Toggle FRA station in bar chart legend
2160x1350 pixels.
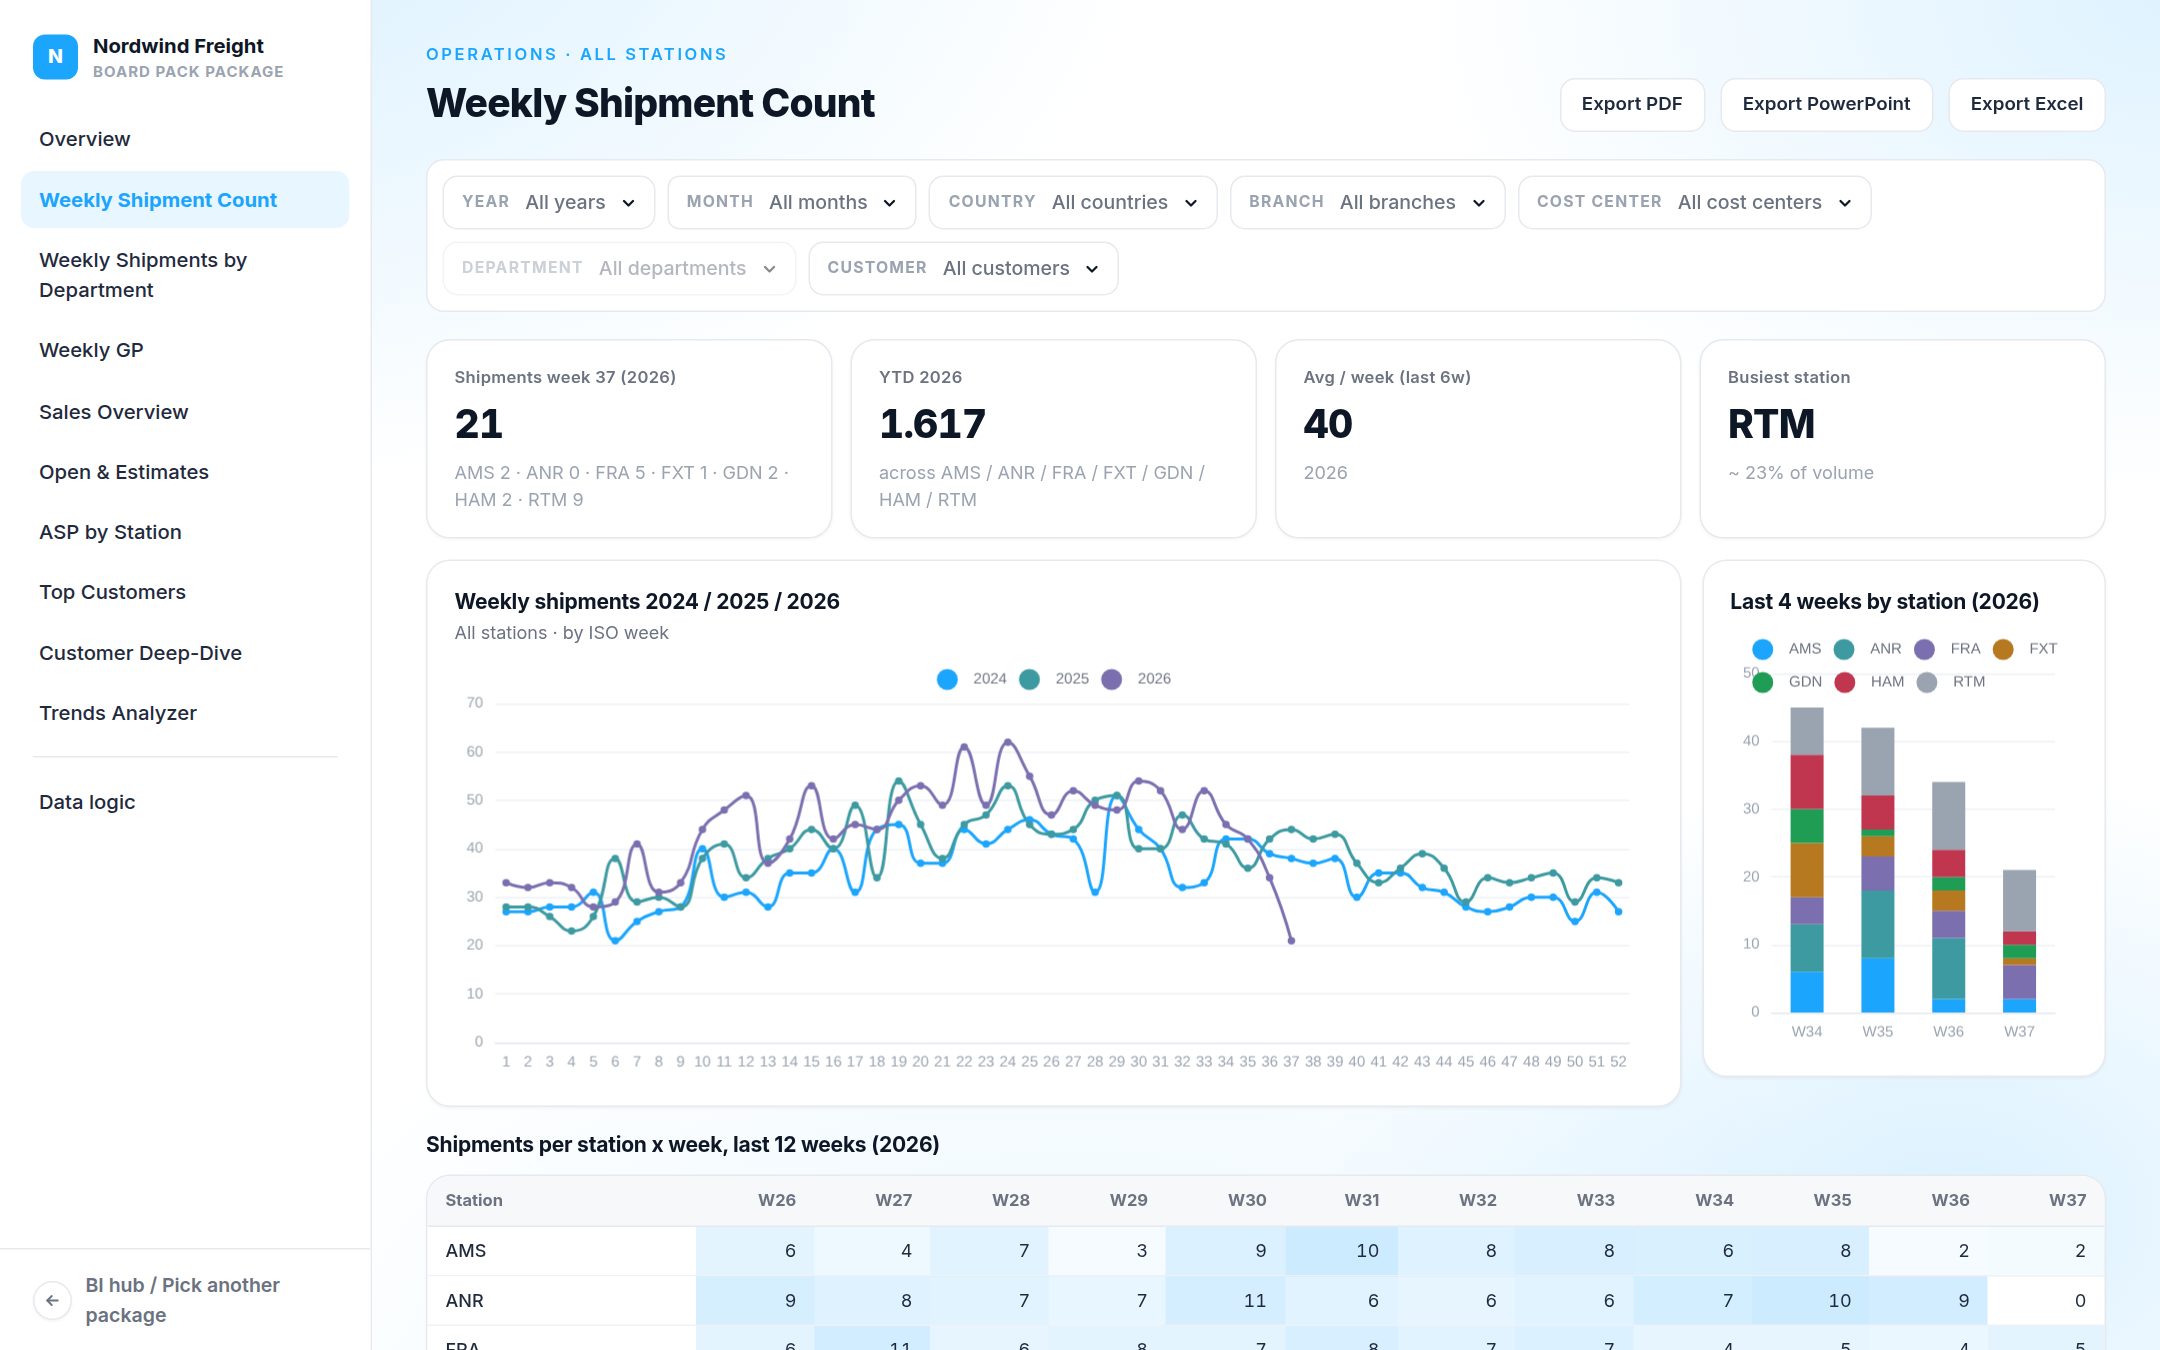pyautogui.click(x=1924, y=649)
